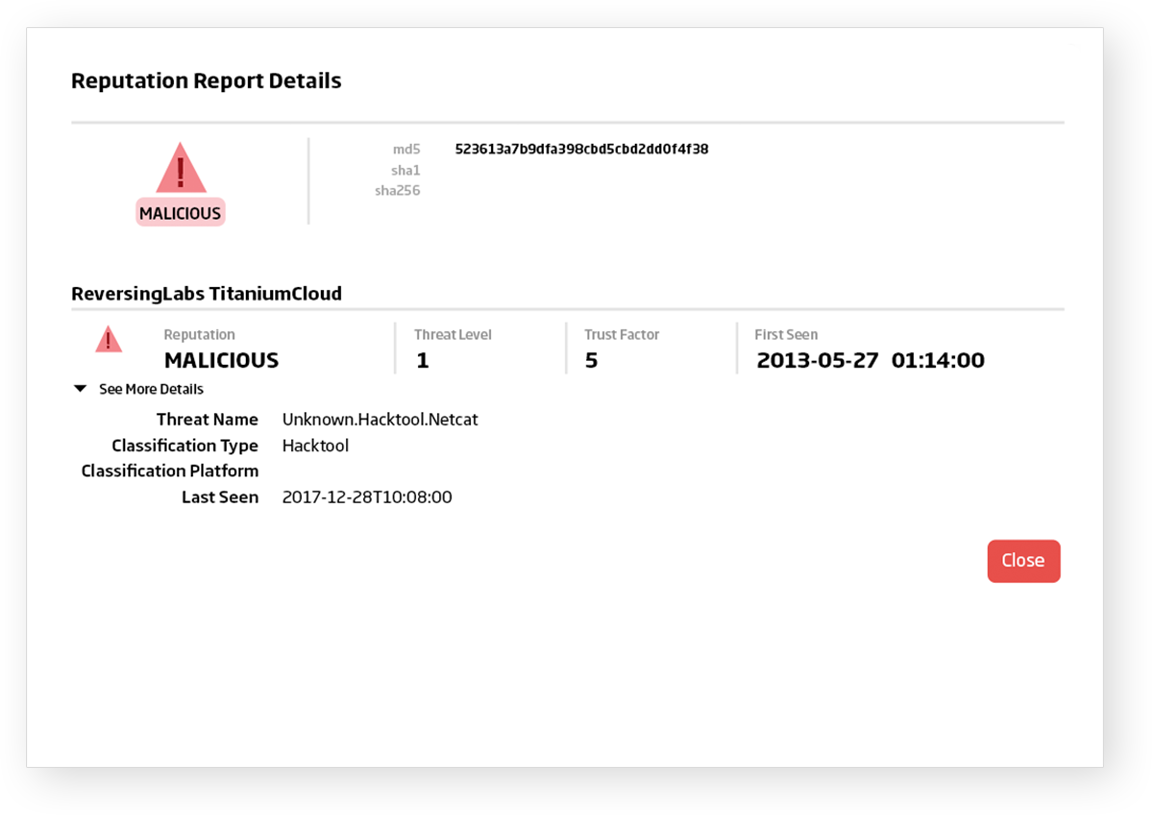Click the See More Details text
The height and width of the screenshot is (815, 1152).
pos(151,389)
